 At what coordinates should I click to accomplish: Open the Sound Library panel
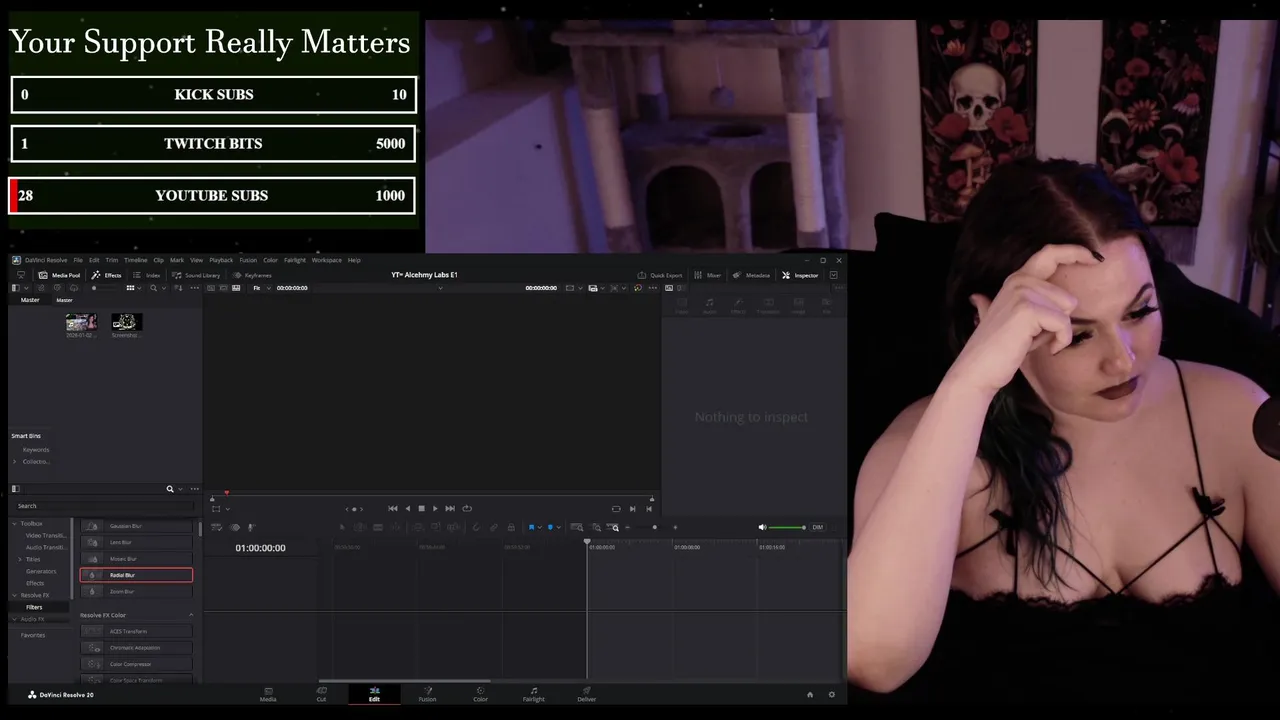(x=195, y=275)
